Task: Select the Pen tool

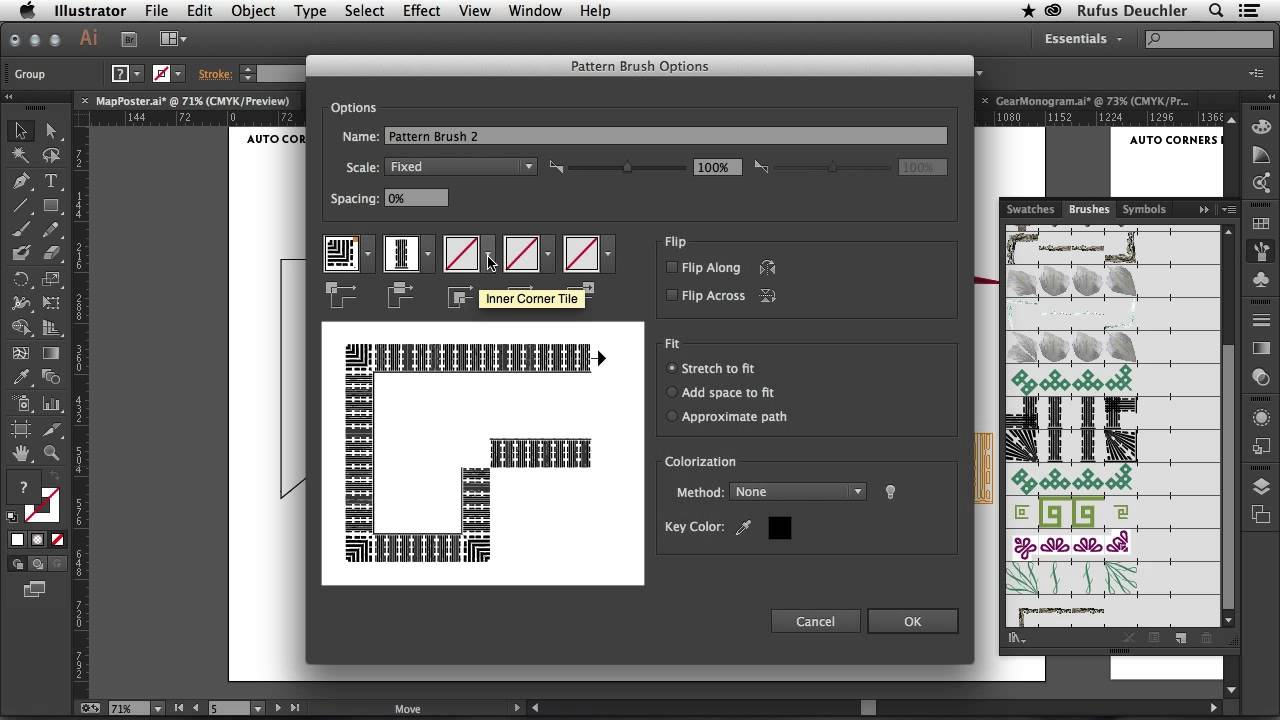Action: pos(21,181)
